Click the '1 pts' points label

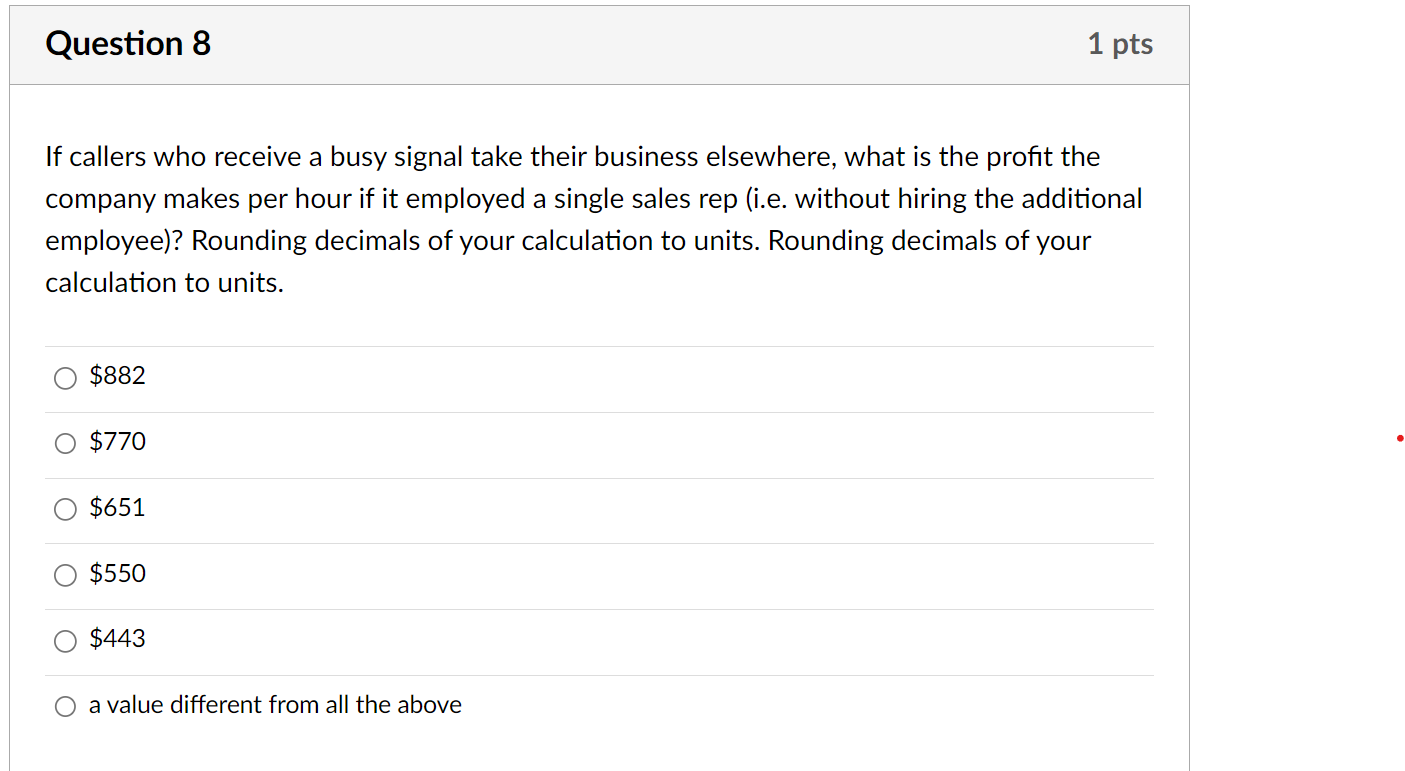click(x=1120, y=44)
